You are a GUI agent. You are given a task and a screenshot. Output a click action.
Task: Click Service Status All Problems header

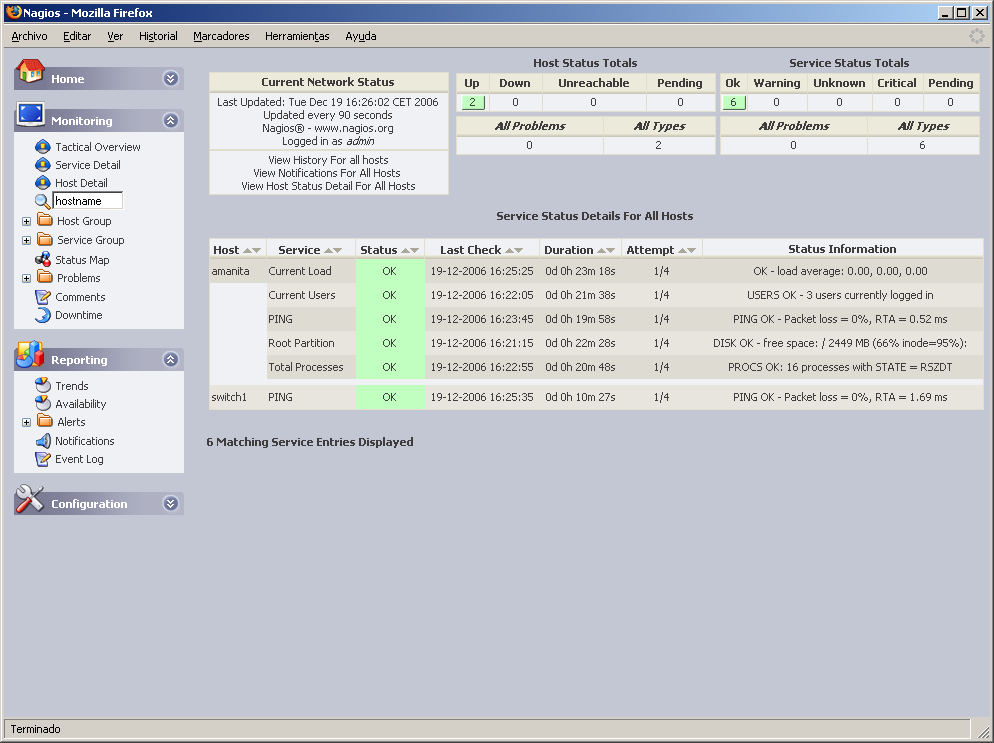[x=794, y=126]
